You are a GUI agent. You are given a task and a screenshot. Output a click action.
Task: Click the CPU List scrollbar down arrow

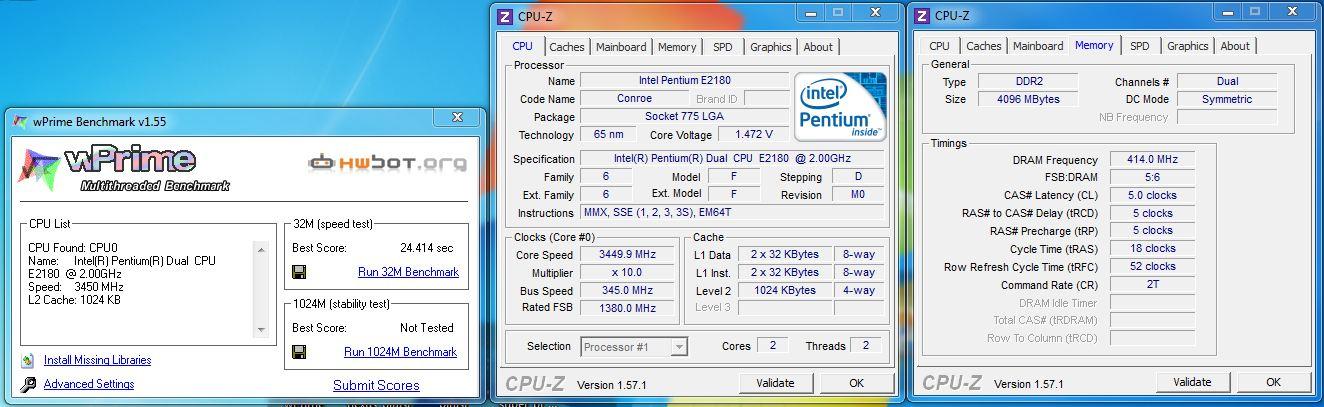[261, 329]
